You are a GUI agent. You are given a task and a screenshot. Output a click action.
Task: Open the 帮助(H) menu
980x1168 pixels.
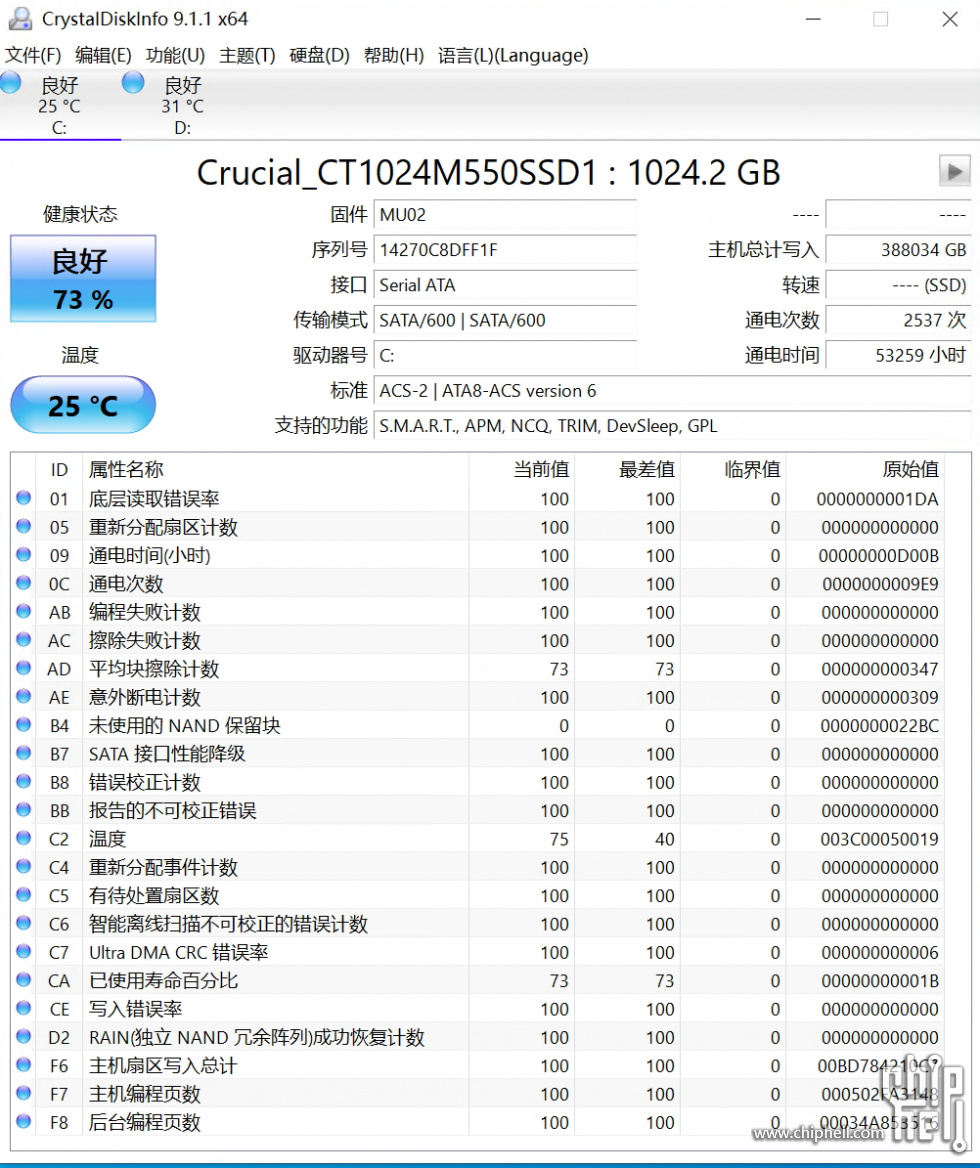pyautogui.click(x=394, y=55)
